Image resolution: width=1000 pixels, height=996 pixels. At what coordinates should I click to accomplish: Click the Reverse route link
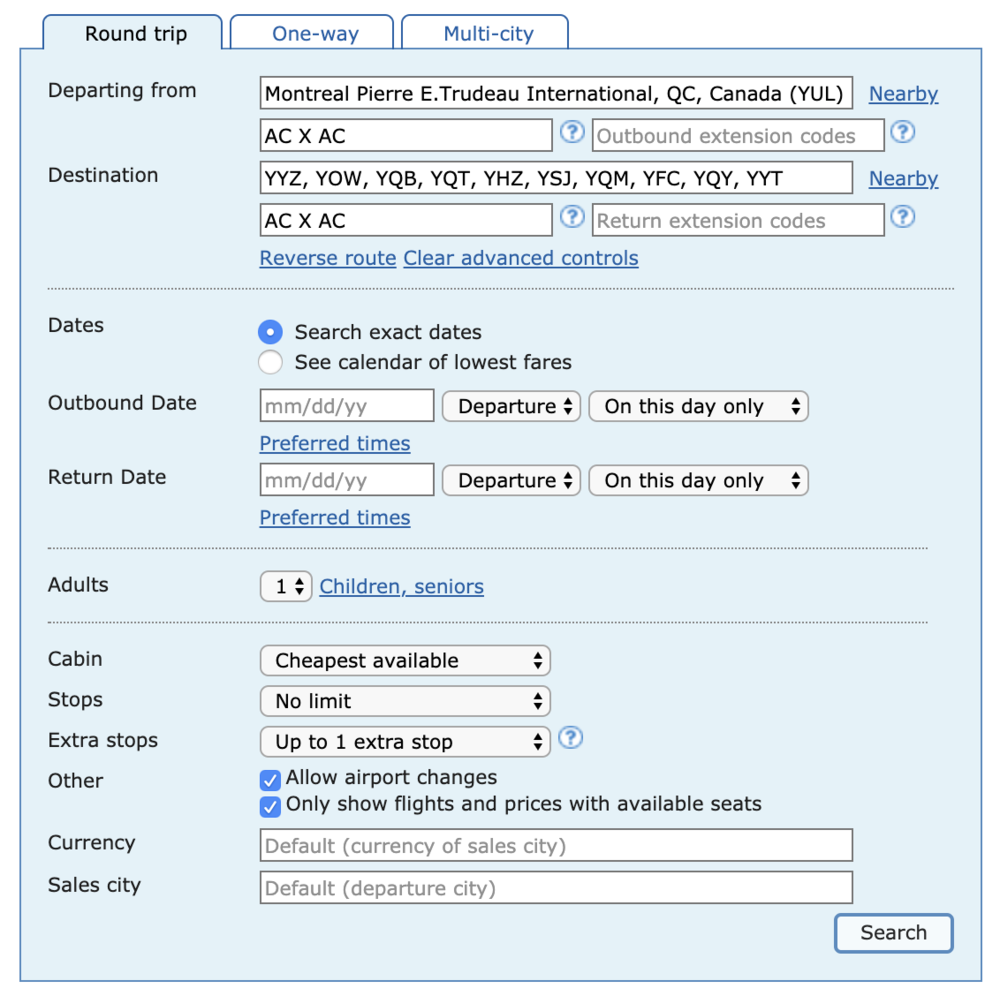(328, 258)
